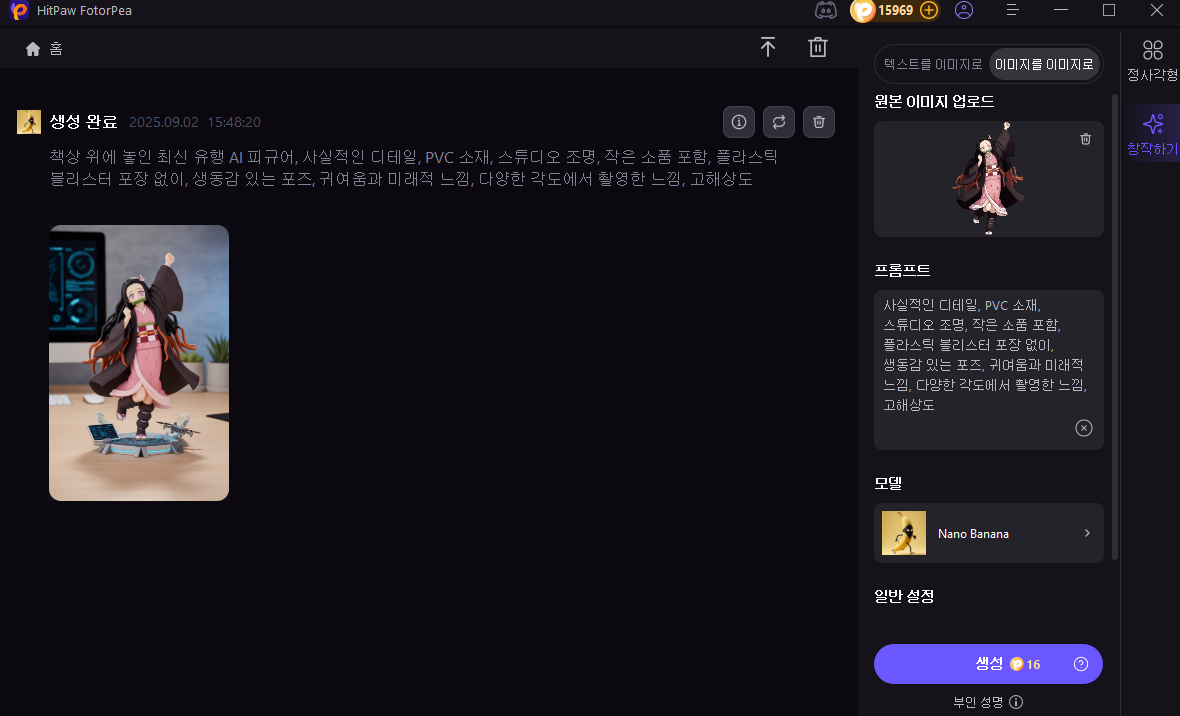Open the user account profile icon

coord(964,11)
